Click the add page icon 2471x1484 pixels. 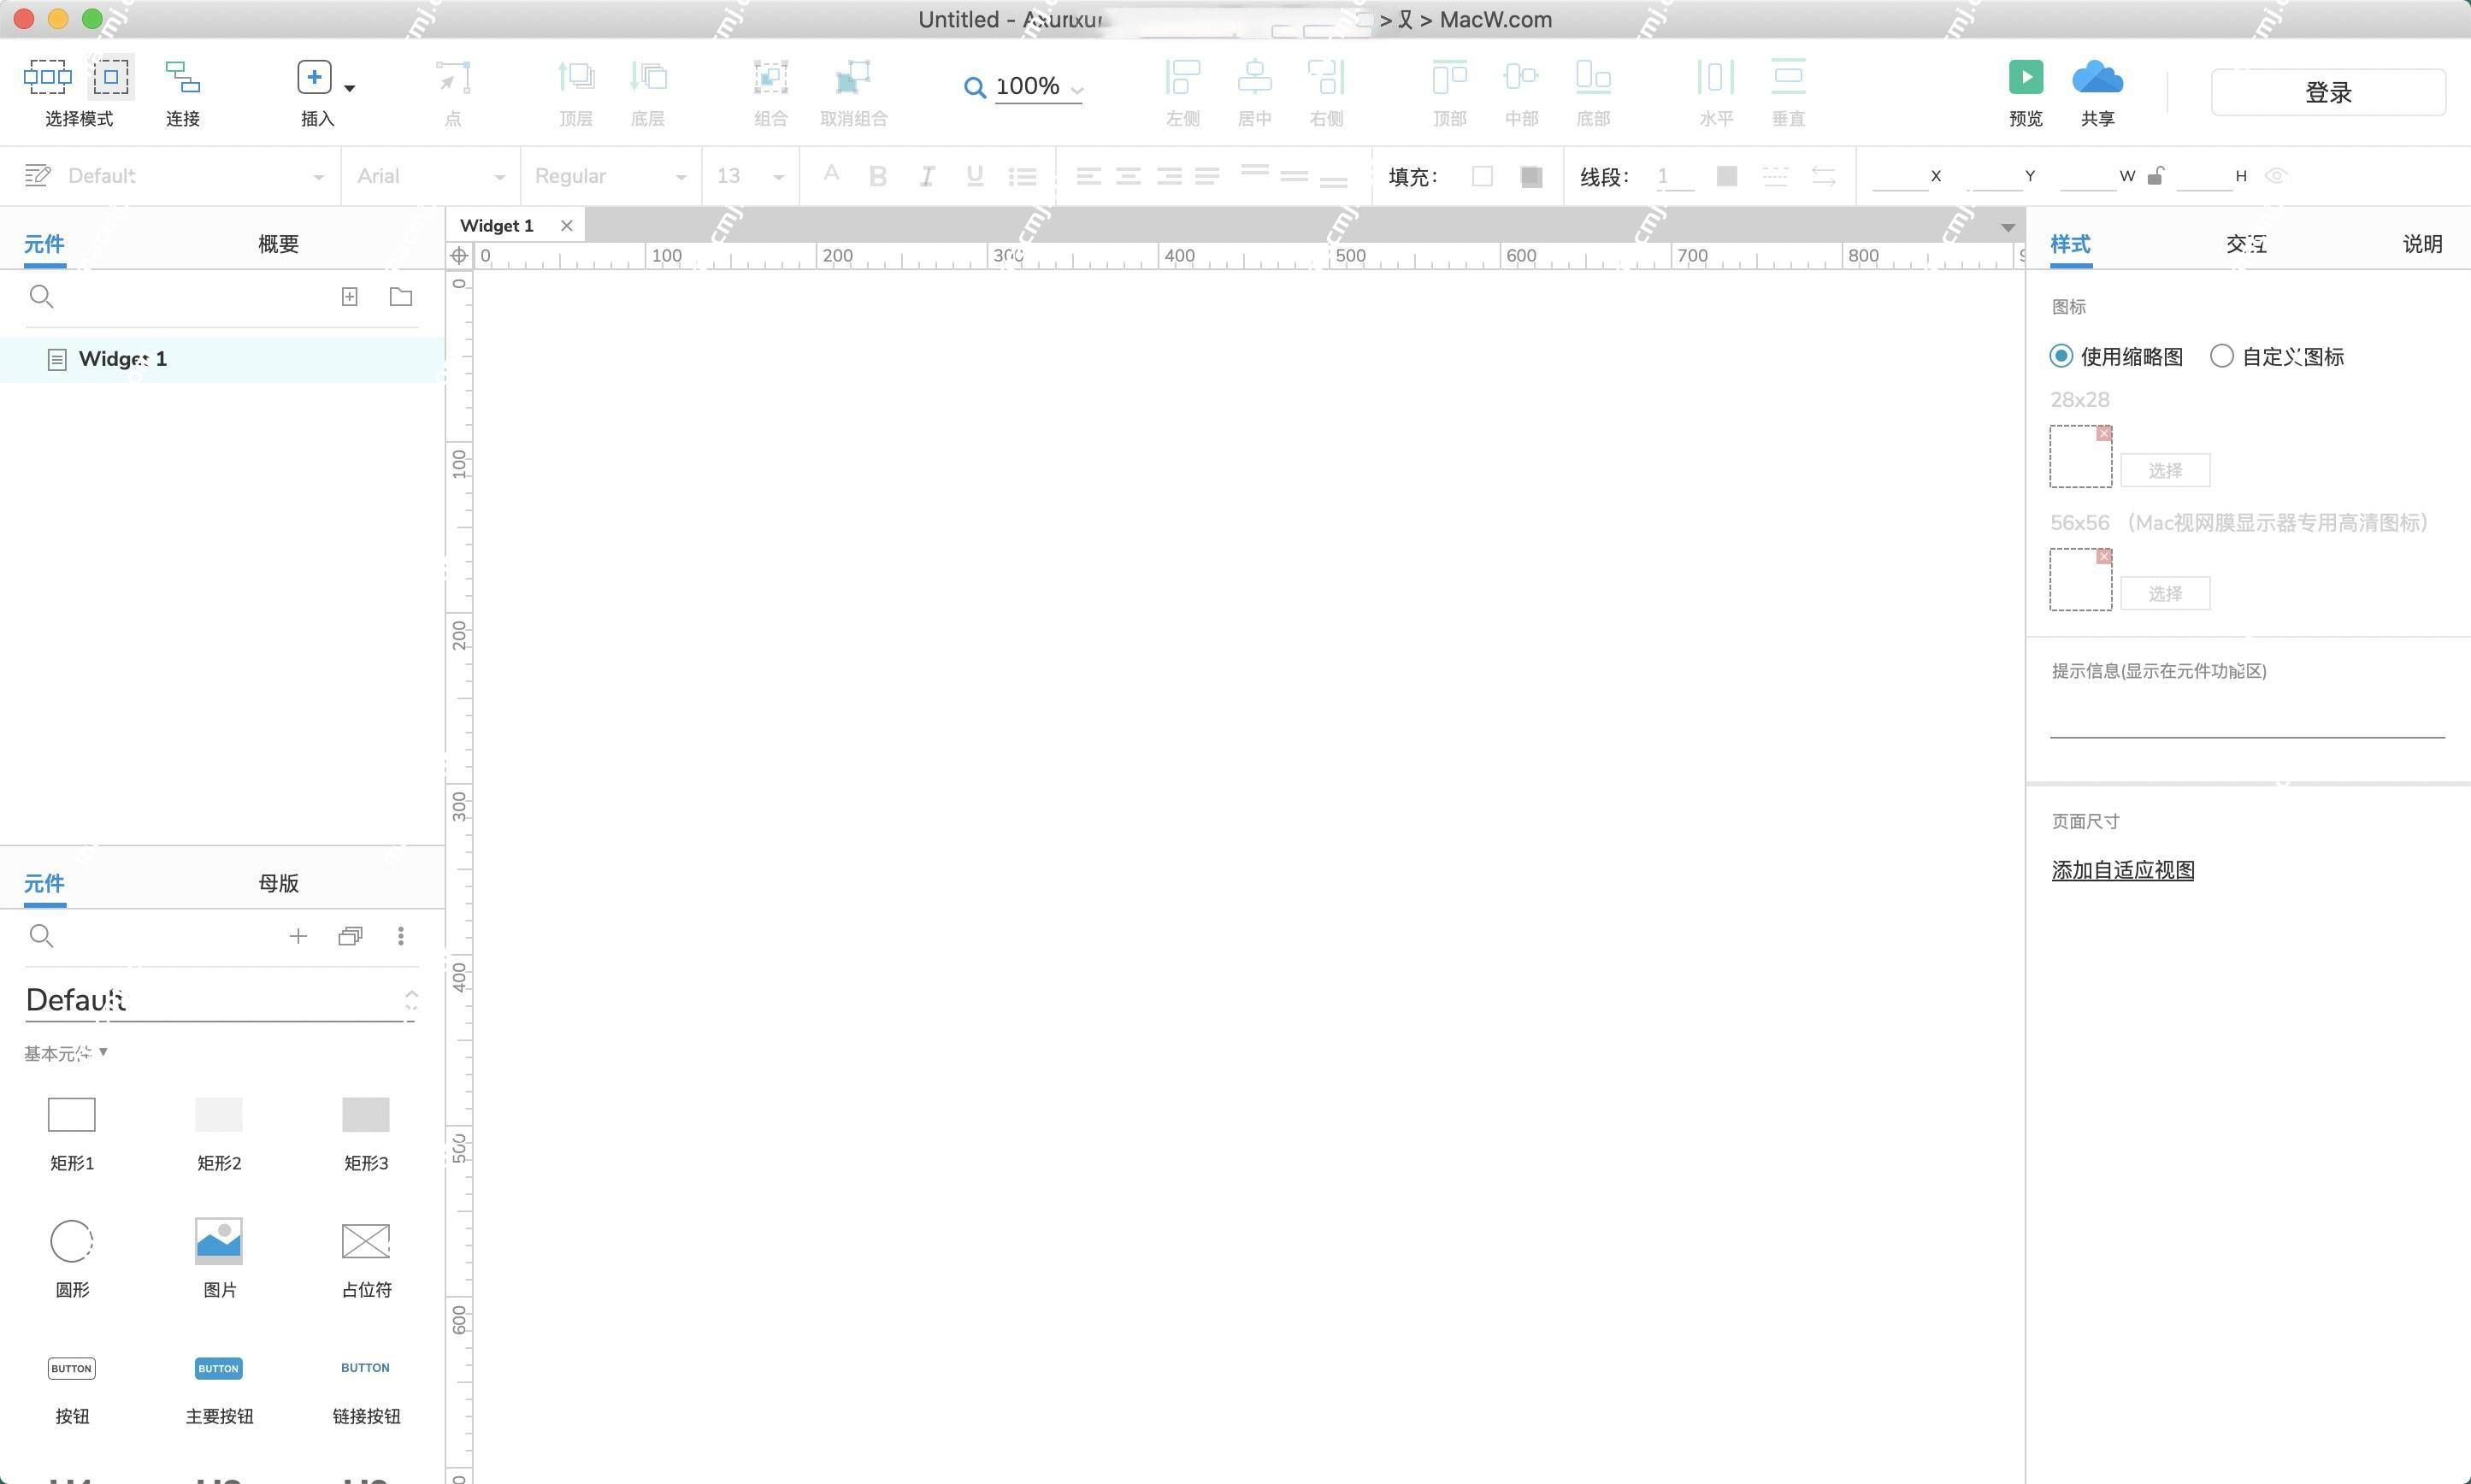click(x=349, y=296)
